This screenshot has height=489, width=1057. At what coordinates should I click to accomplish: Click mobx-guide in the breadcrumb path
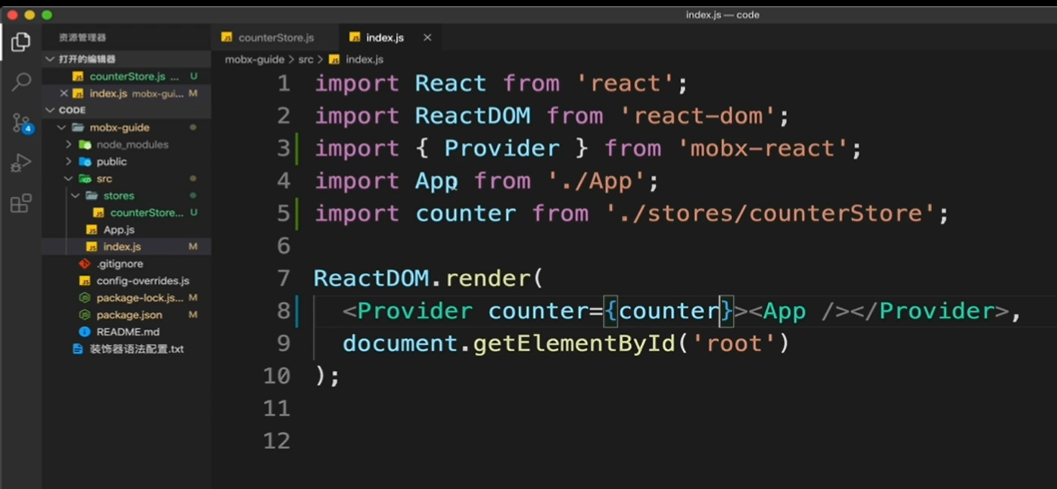pyautogui.click(x=254, y=59)
